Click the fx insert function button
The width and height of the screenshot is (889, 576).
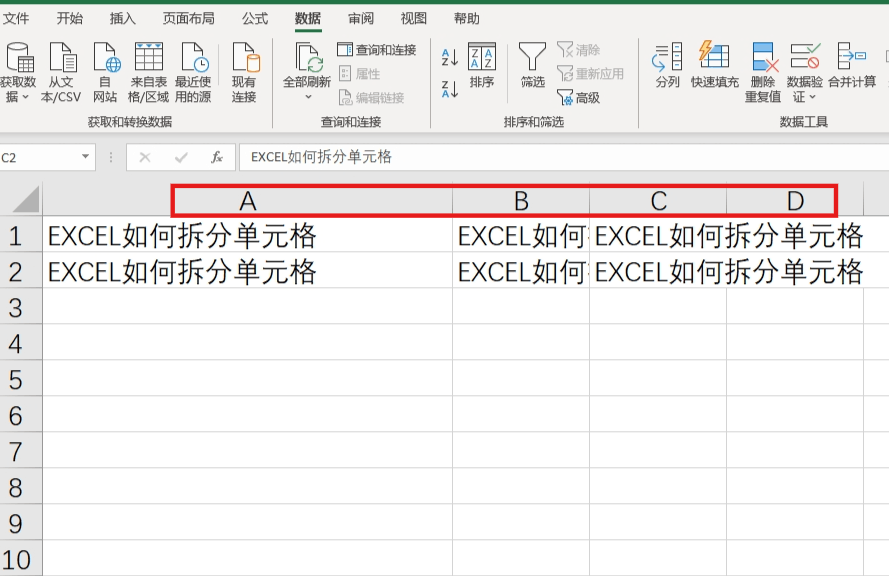[x=217, y=157]
